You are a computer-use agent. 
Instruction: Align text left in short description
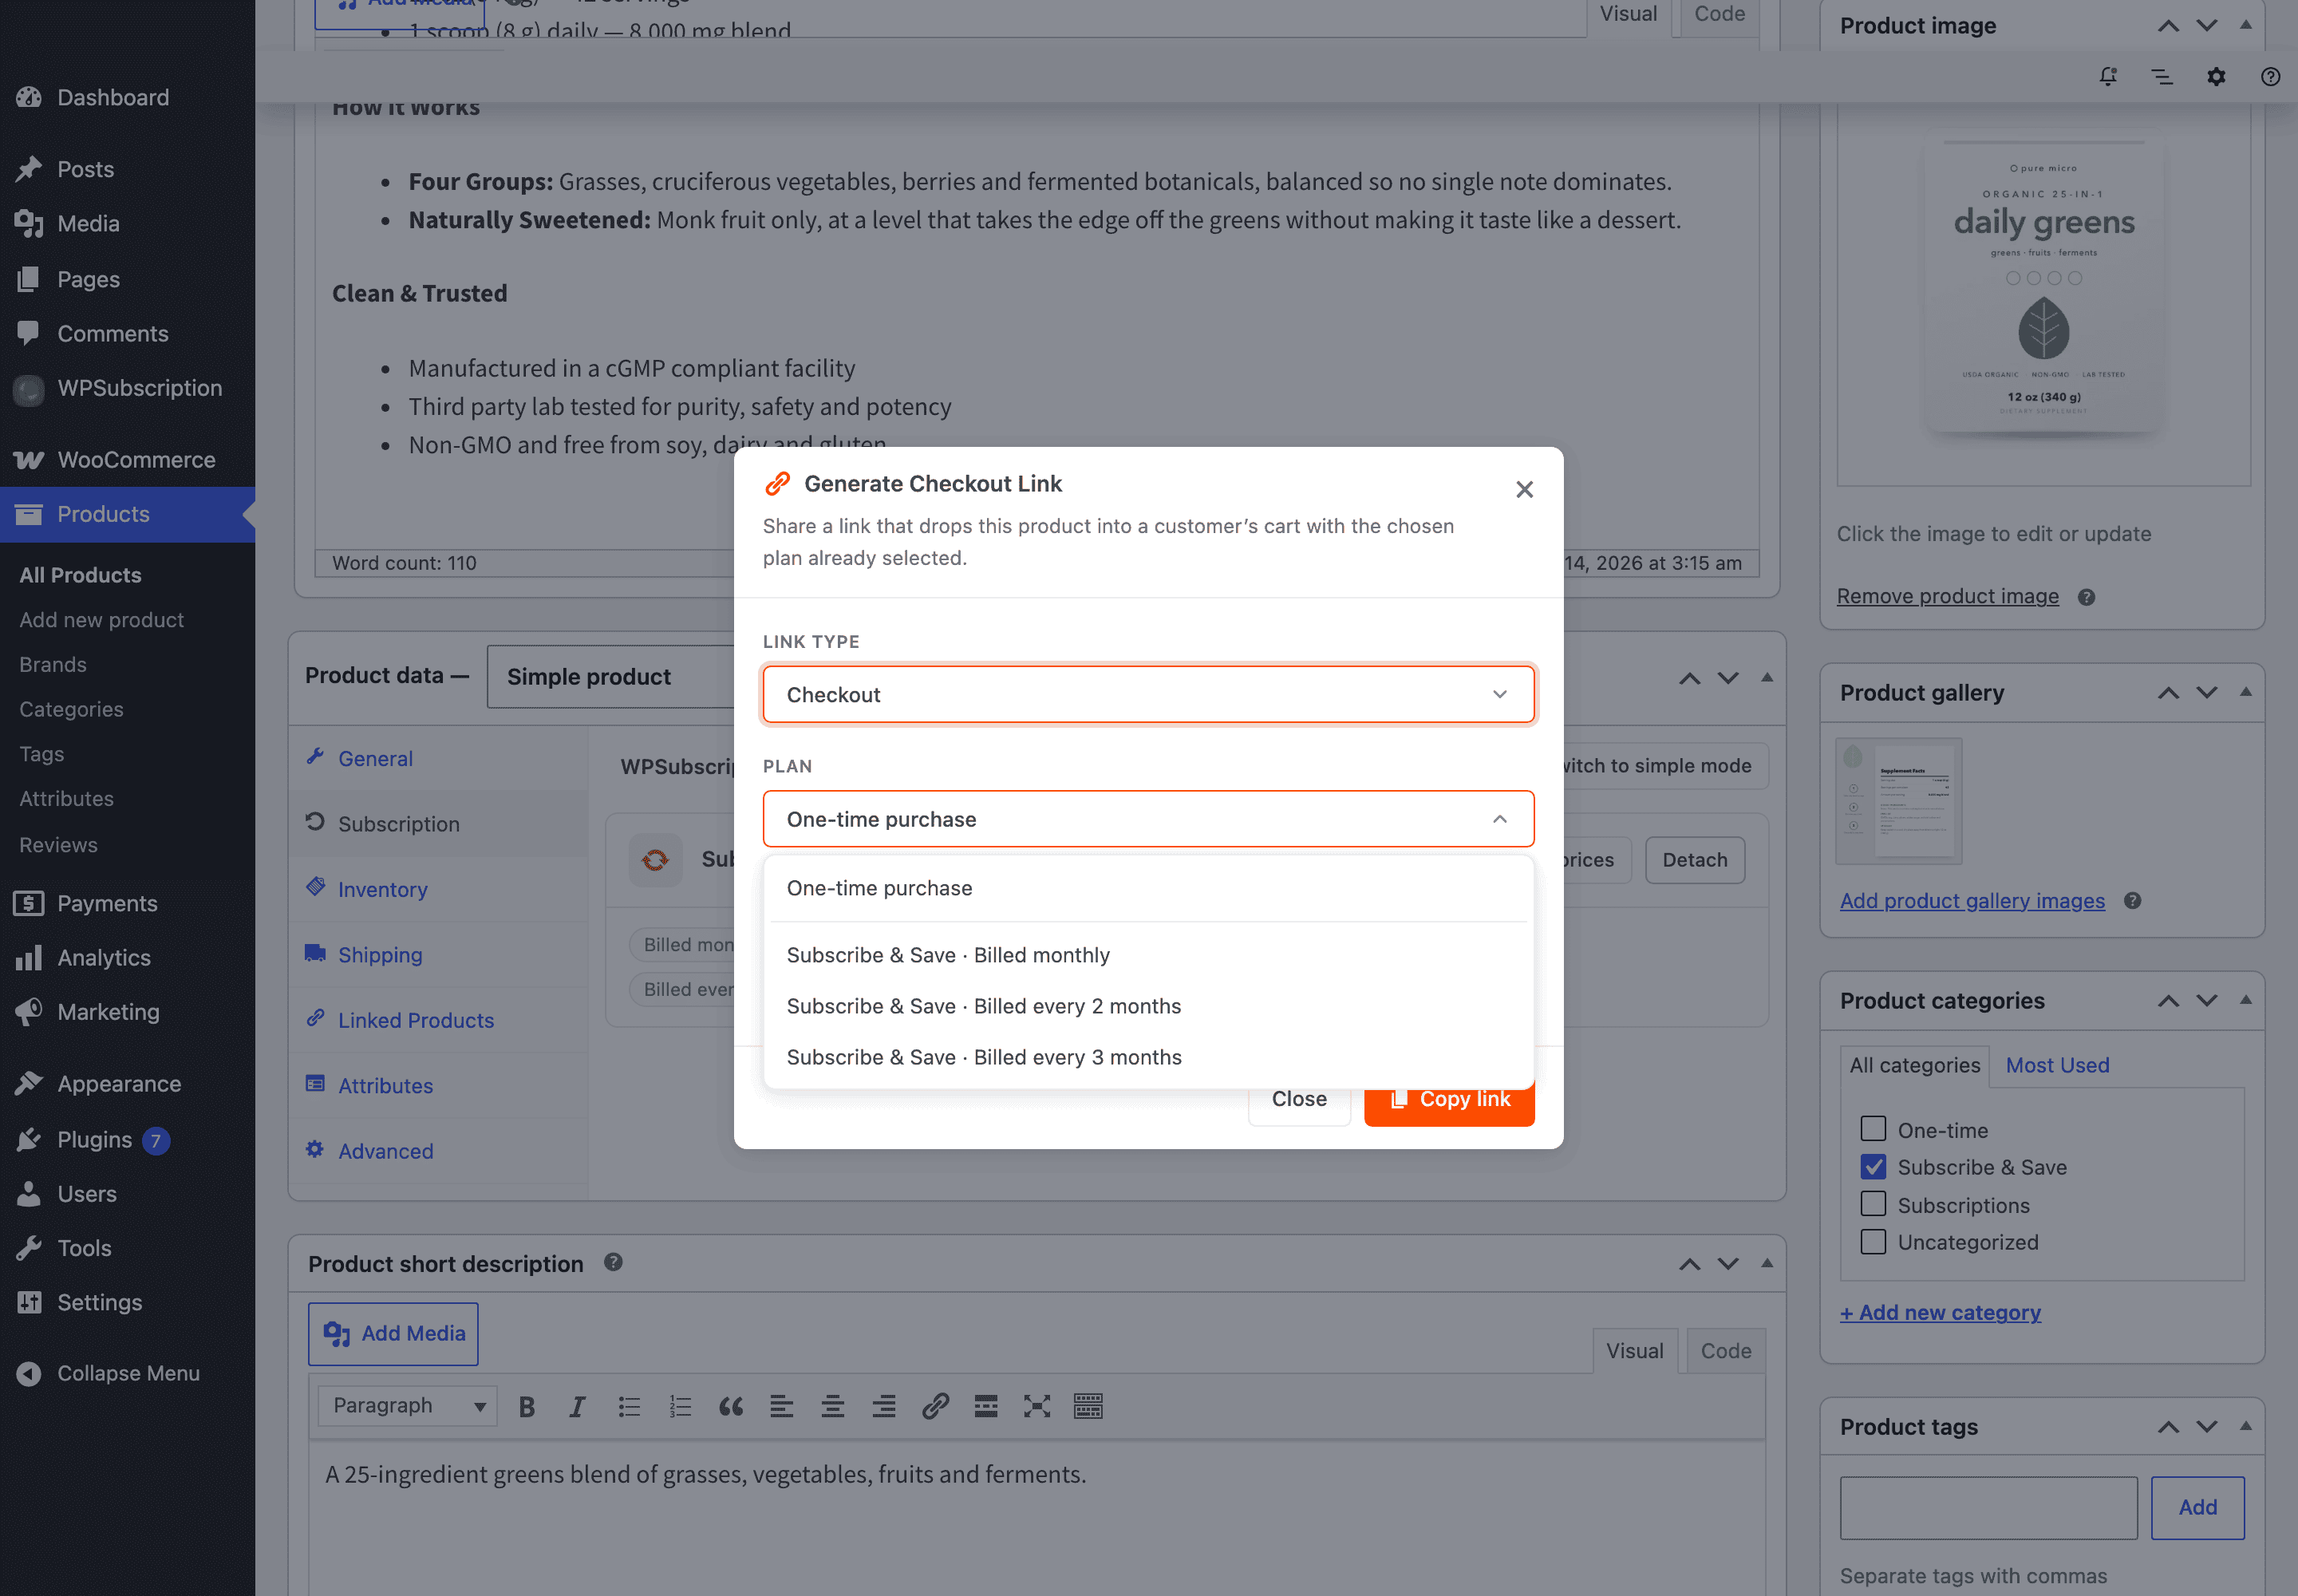782,1407
